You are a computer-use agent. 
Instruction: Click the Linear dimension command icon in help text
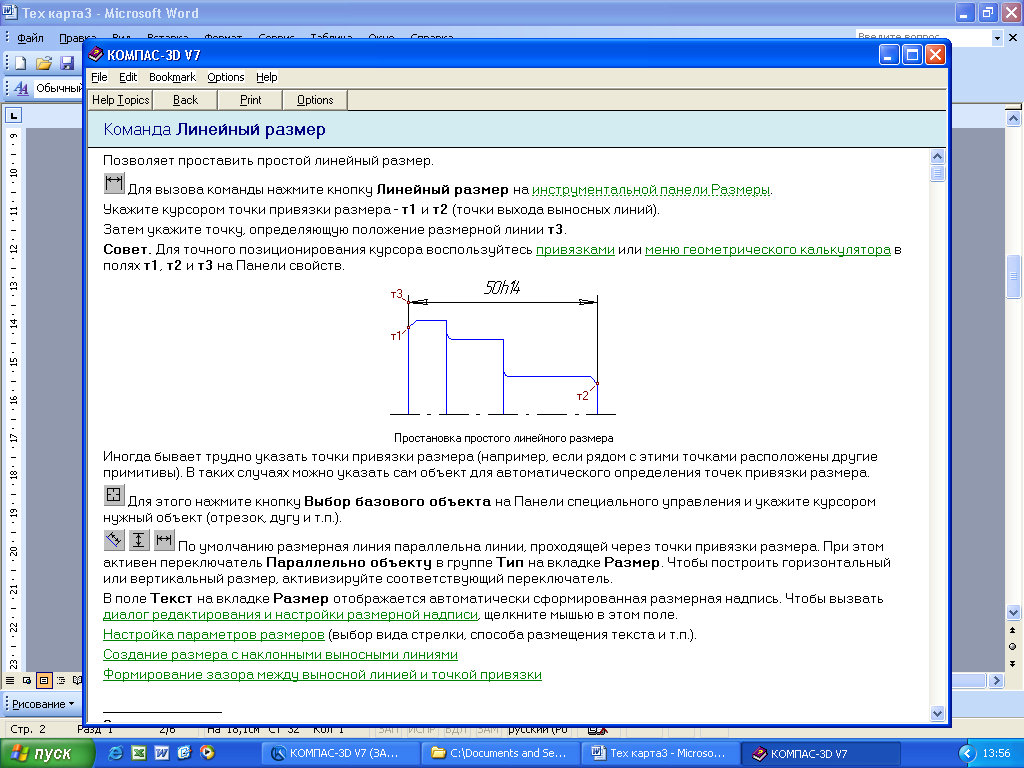click(114, 183)
